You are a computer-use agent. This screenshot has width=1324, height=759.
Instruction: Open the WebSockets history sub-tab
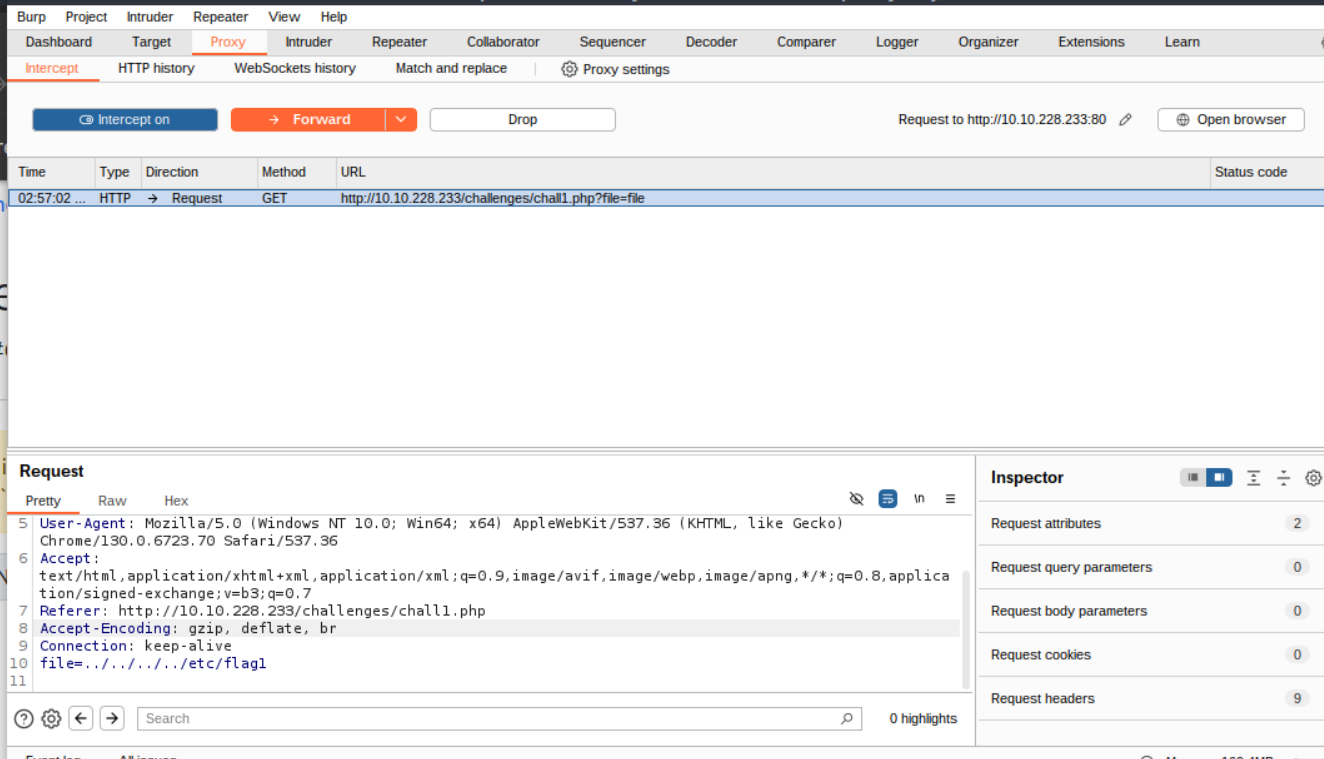[295, 69]
